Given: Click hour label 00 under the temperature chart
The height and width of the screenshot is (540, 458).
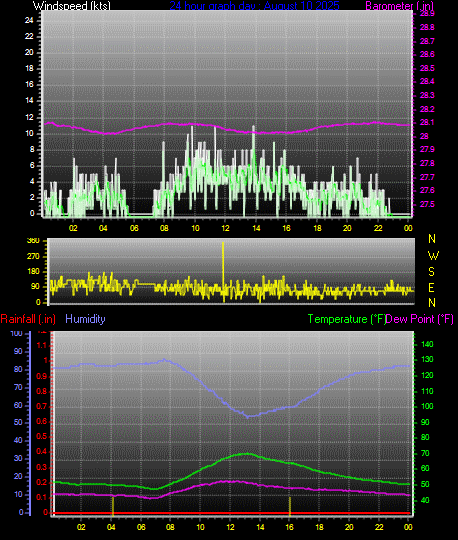Looking at the screenshot, I should click(408, 527).
